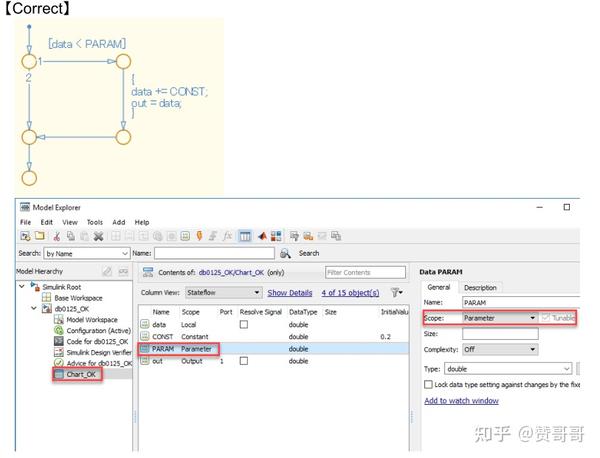Image resolution: width=600 pixels, height=458 pixels.
Task: Click the Add Event lightning icon
Action: (x=199, y=236)
